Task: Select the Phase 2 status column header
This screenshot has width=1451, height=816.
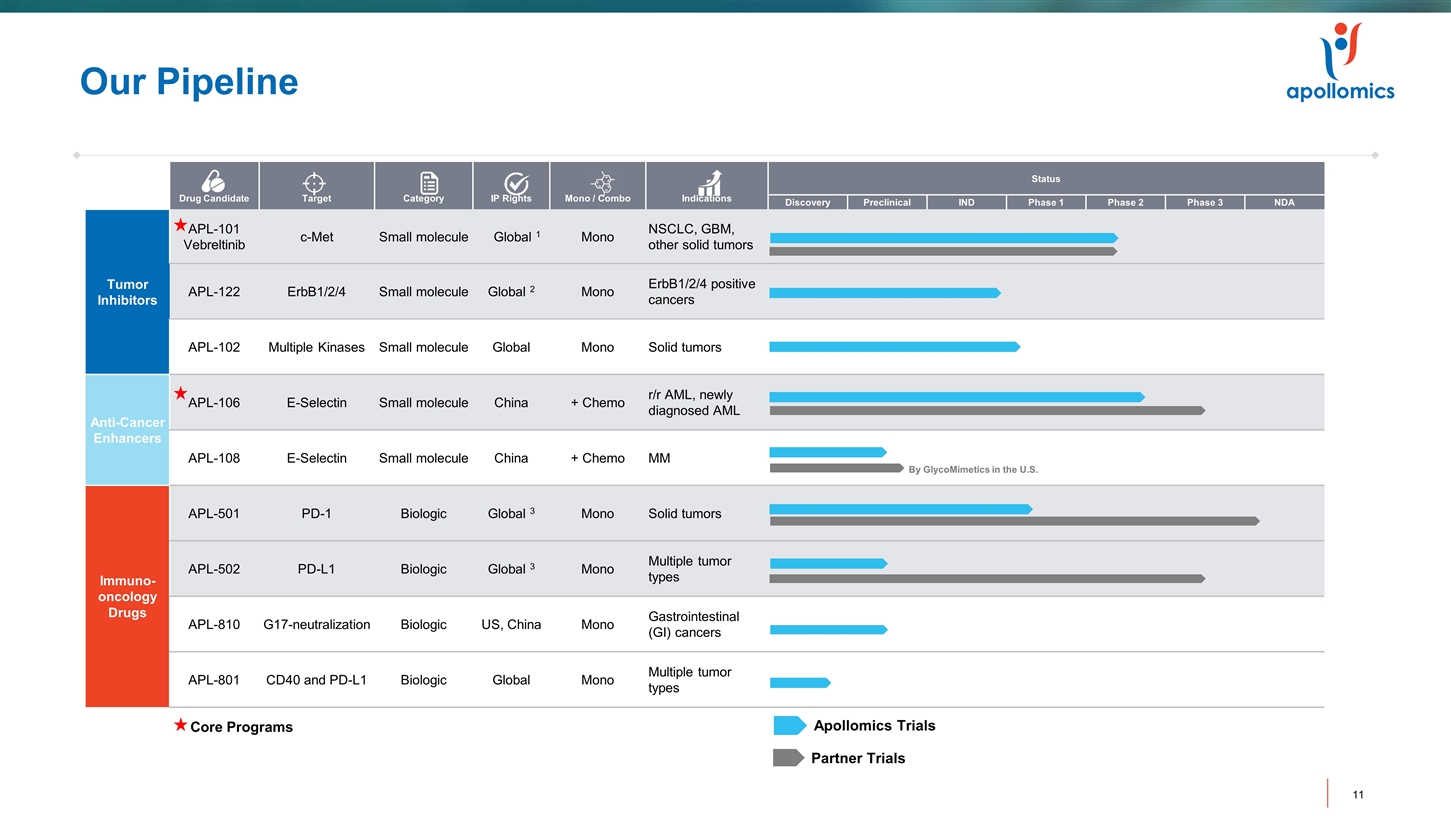Action: (x=1125, y=202)
